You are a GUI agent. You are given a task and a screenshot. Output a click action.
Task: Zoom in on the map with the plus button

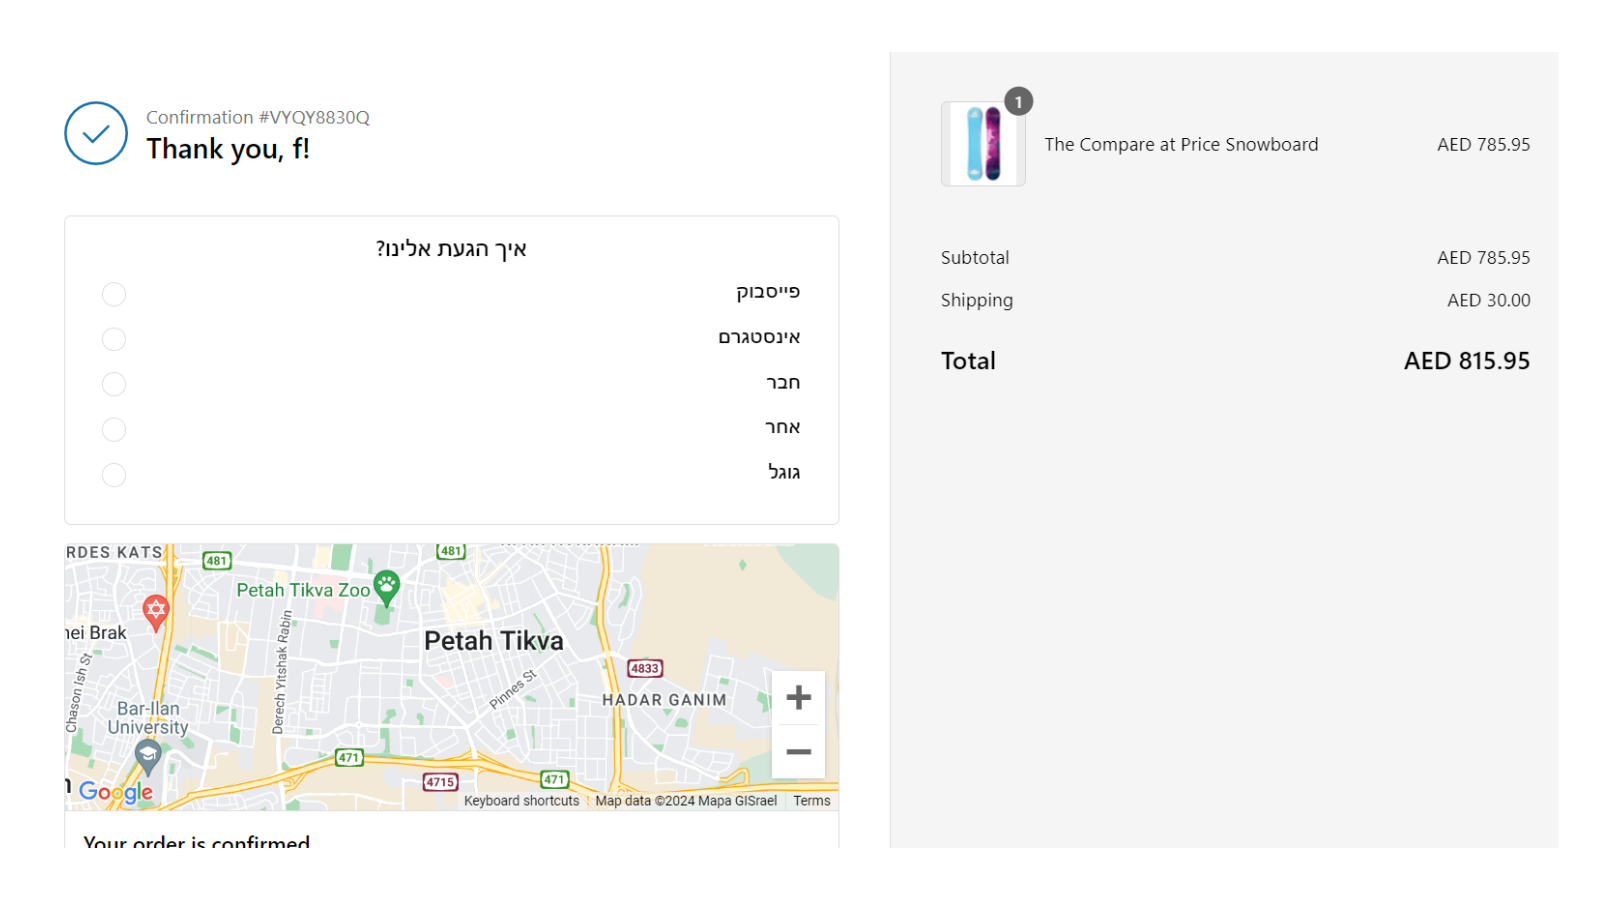[x=799, y=697]
